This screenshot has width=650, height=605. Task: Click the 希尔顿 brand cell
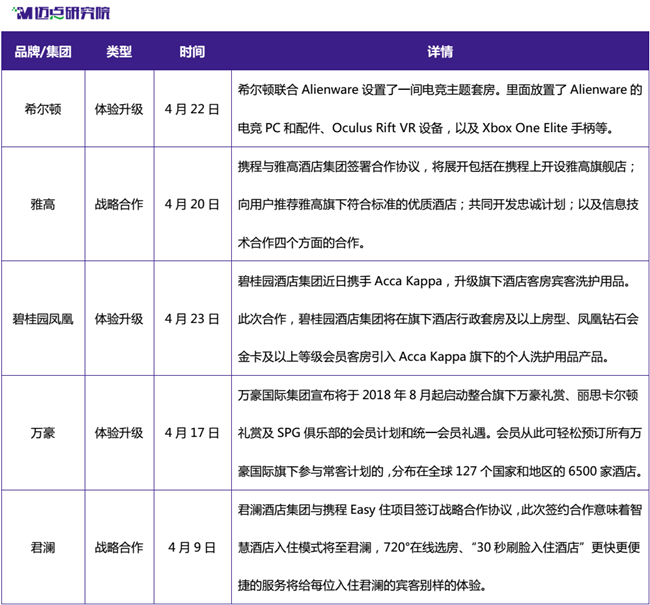[x=43, y=109]
